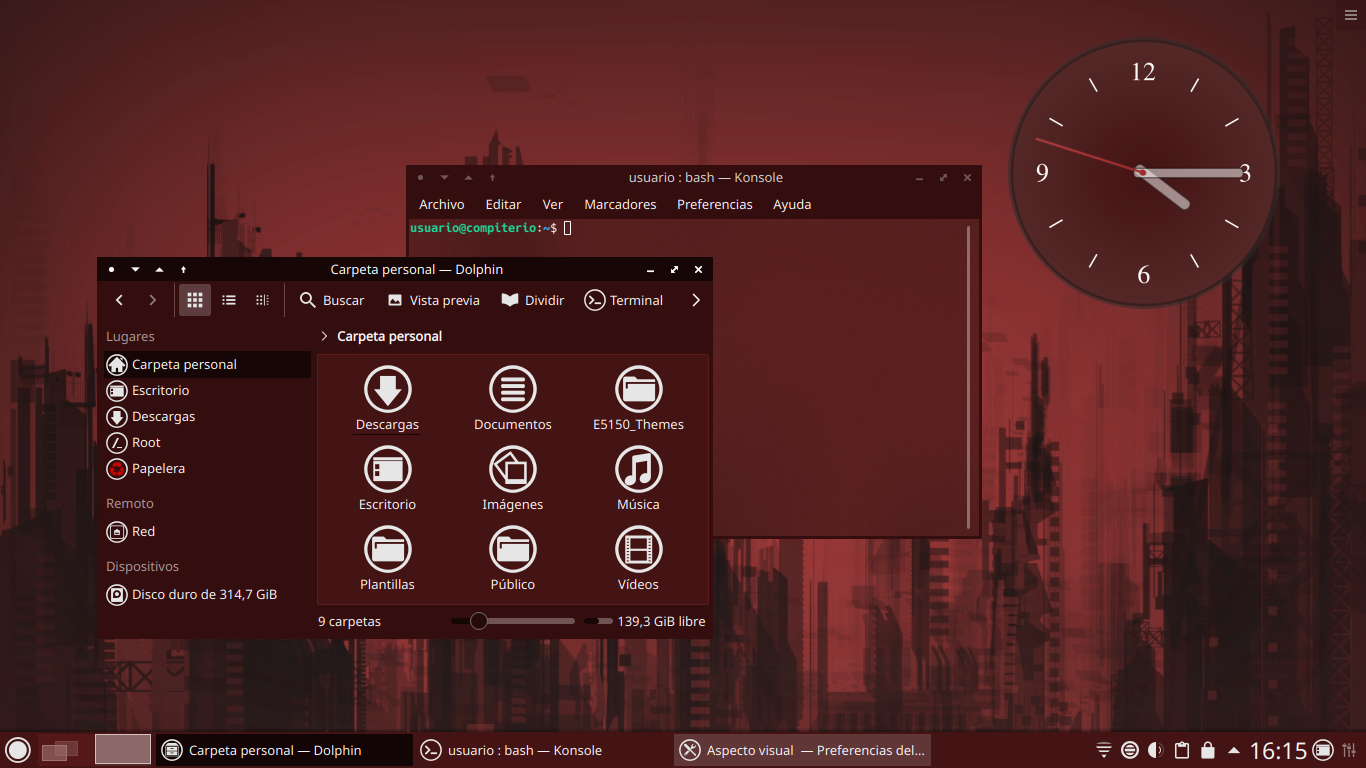1366x768 pixels.
Task: Click the Dolphin icon zoom slider
Action: click(x=513, y=621)
